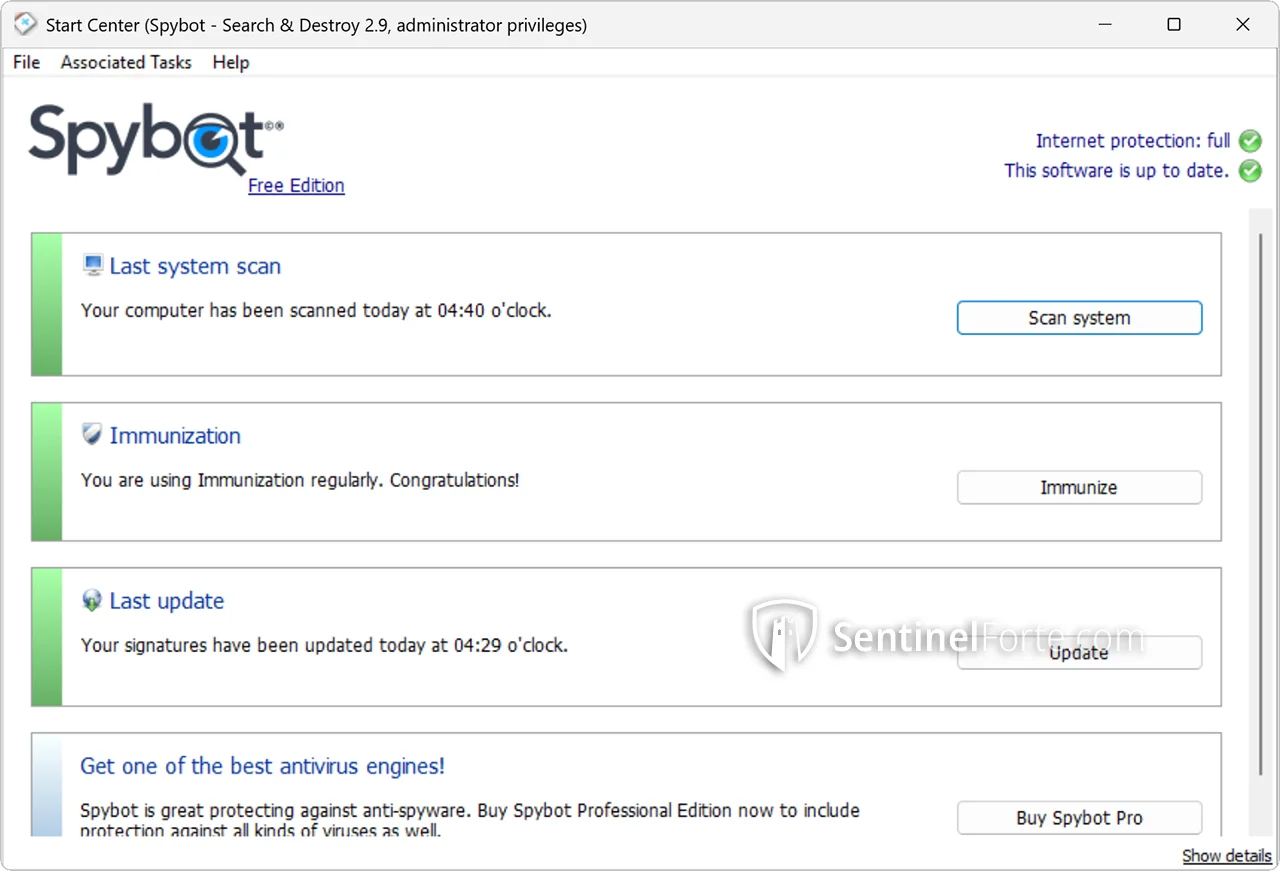Screen dimensions: 1280x871
Task: Maximize the Start Center window
Action: tap(1174, 25)
